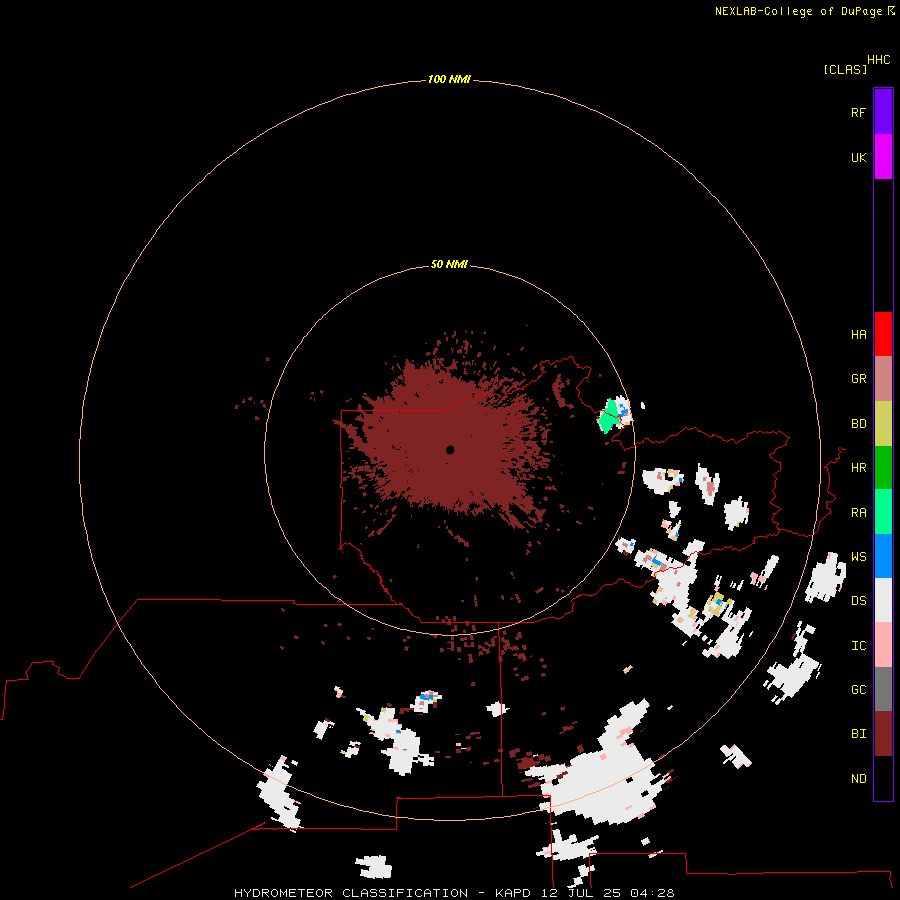
Task: Click the WS legend label
Action: point(858,557)
